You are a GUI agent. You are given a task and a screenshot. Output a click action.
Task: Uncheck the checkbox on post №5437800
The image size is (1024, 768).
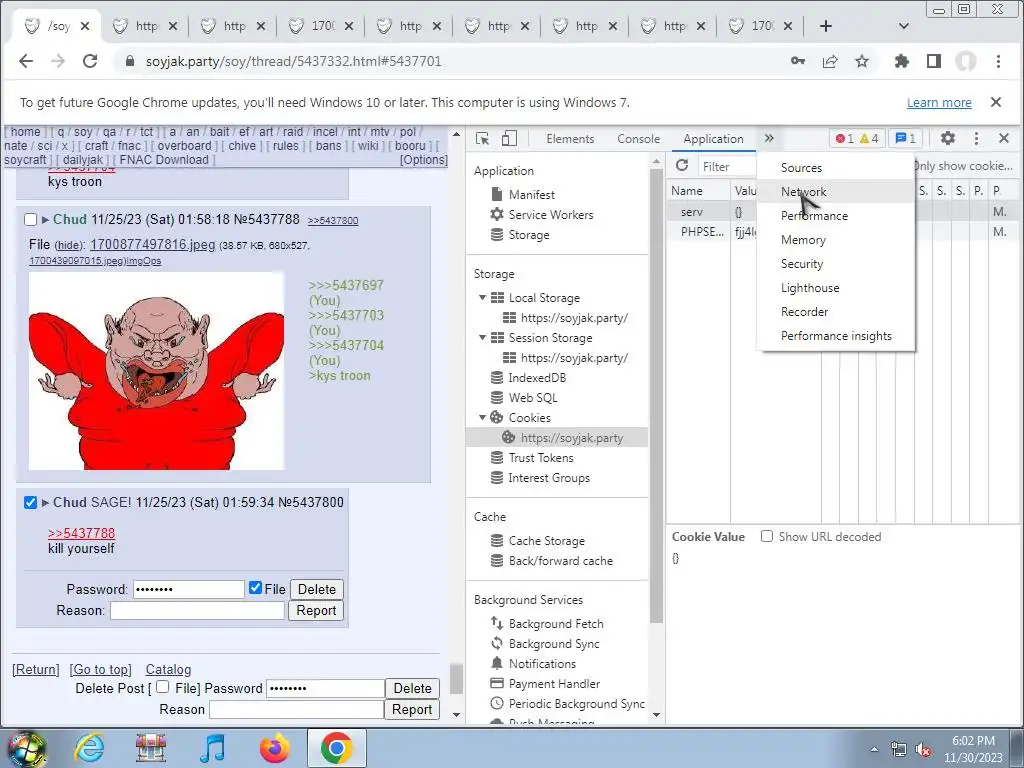(30, 502)
